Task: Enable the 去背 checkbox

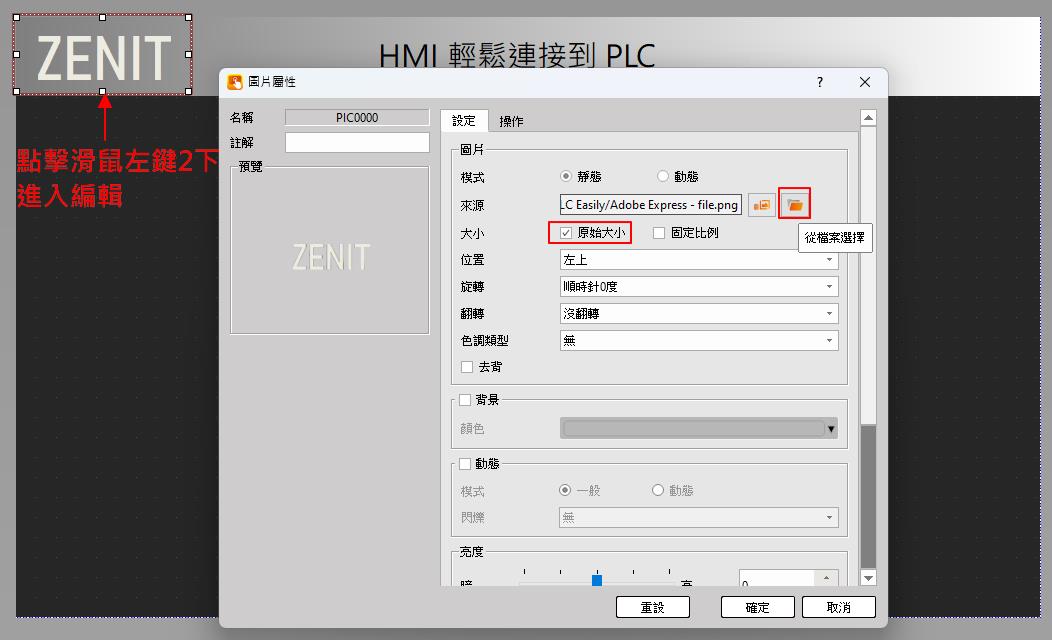Action: tap(467, 367)
